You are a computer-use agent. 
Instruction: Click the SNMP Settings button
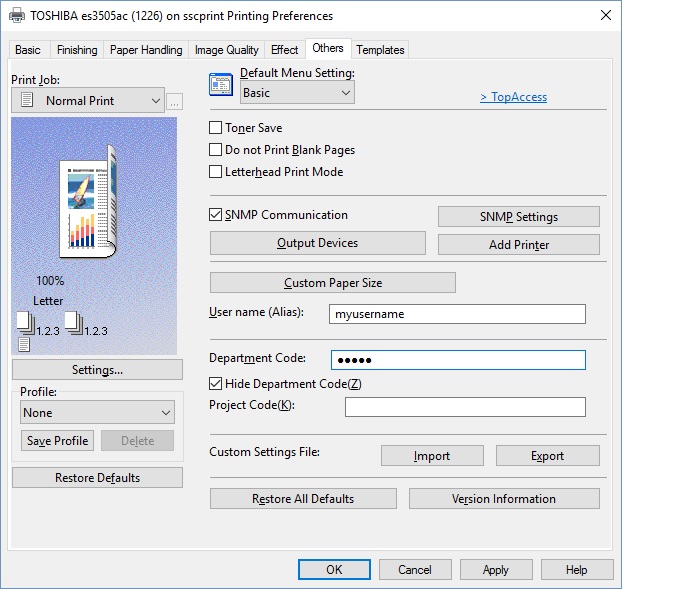click(519, 216)
